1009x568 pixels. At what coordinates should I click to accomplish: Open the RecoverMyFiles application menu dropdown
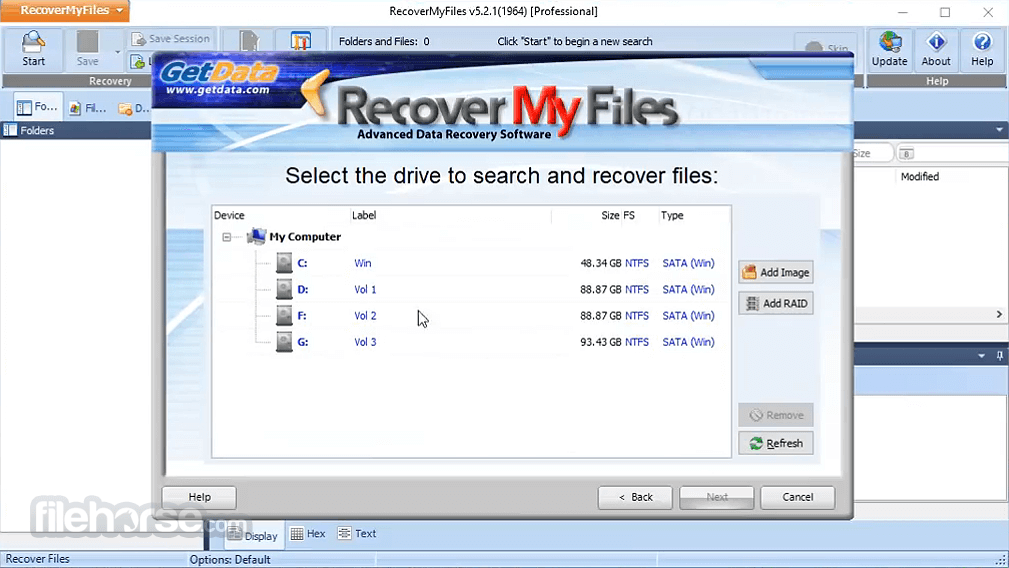(65, 10)
